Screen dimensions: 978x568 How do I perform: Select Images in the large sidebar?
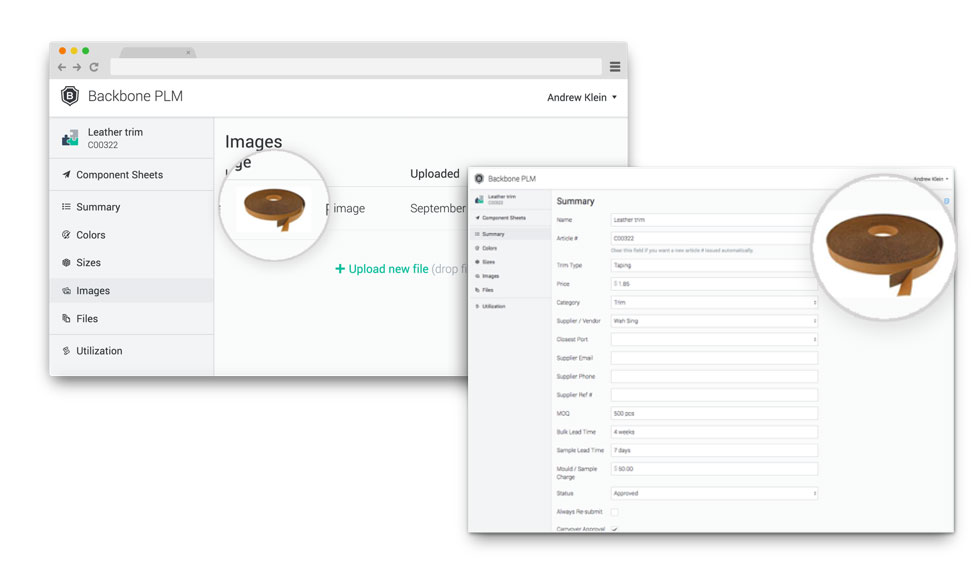point(132,291)
